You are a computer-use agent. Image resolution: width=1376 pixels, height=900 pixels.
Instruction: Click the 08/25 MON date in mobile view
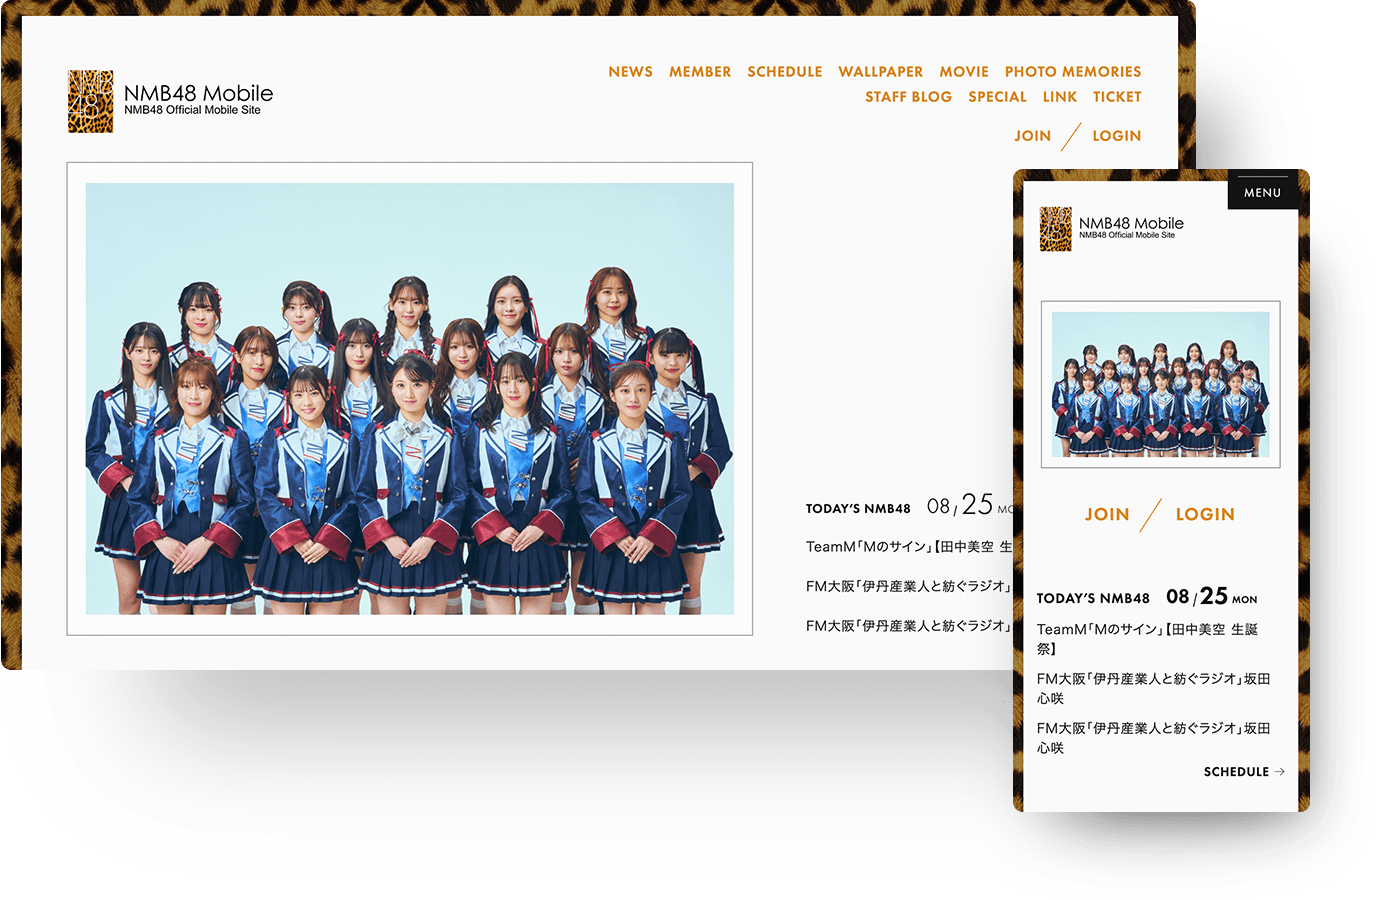click(x=1212, y=597)
